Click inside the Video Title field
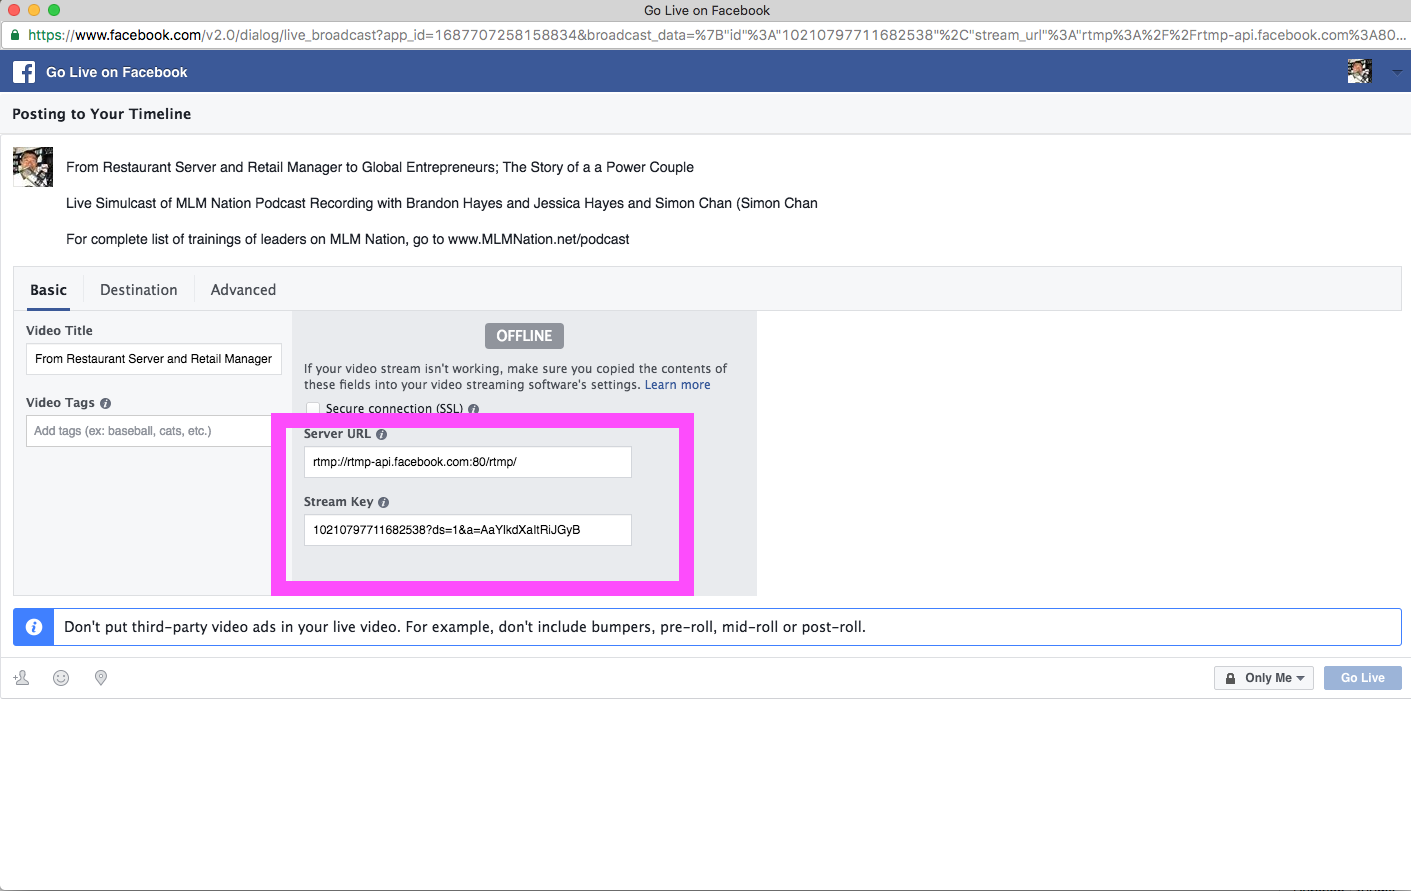This screenshot has width=1411, height=891. point(153,358)
